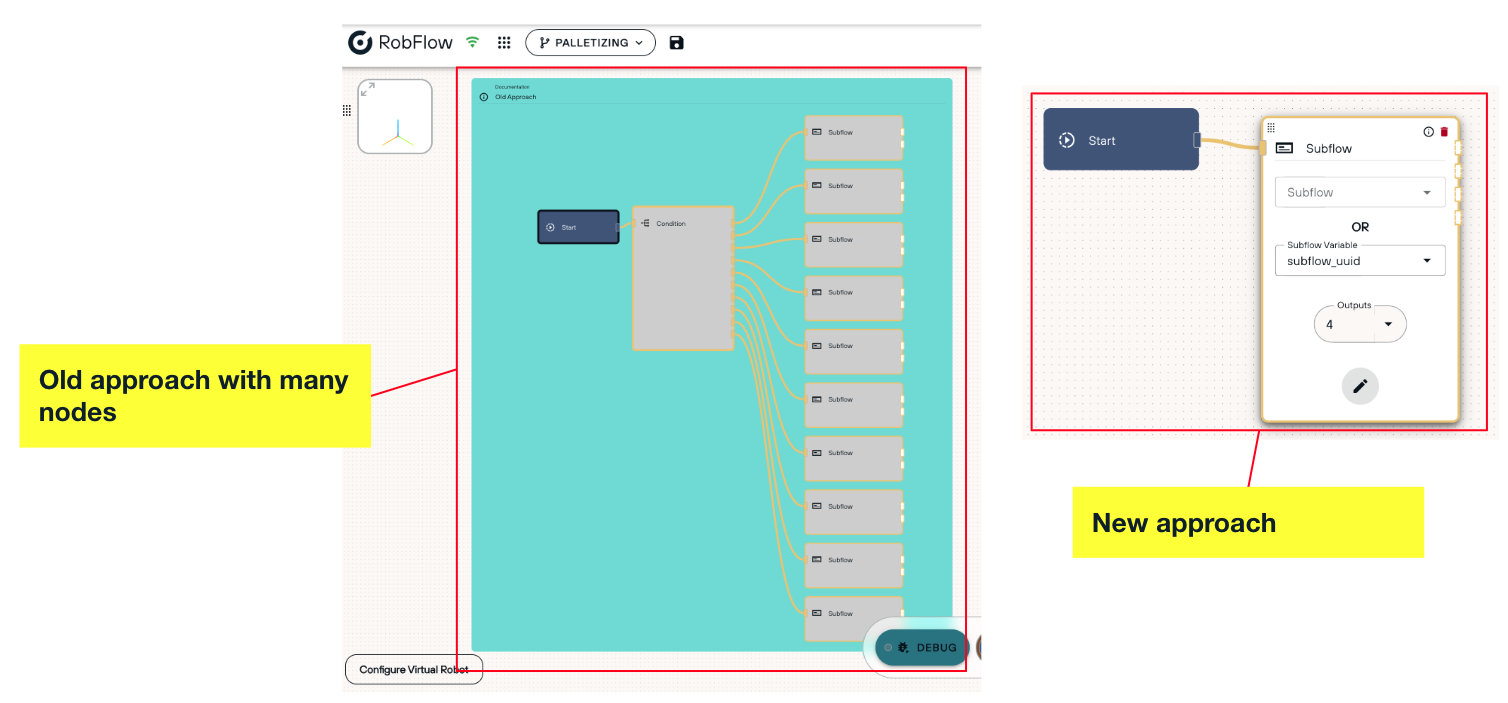Open the greyed Subflow selection dropdown
1508x703 pixels.
point(1360,192)
